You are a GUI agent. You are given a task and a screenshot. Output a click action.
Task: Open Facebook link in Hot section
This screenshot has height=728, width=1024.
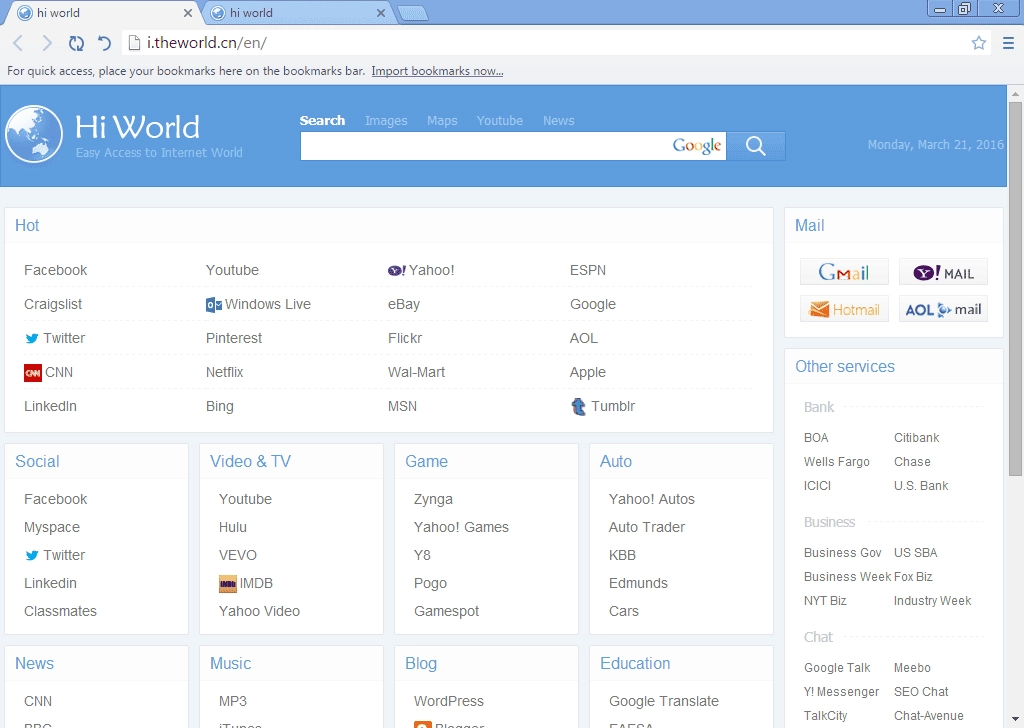56,270
